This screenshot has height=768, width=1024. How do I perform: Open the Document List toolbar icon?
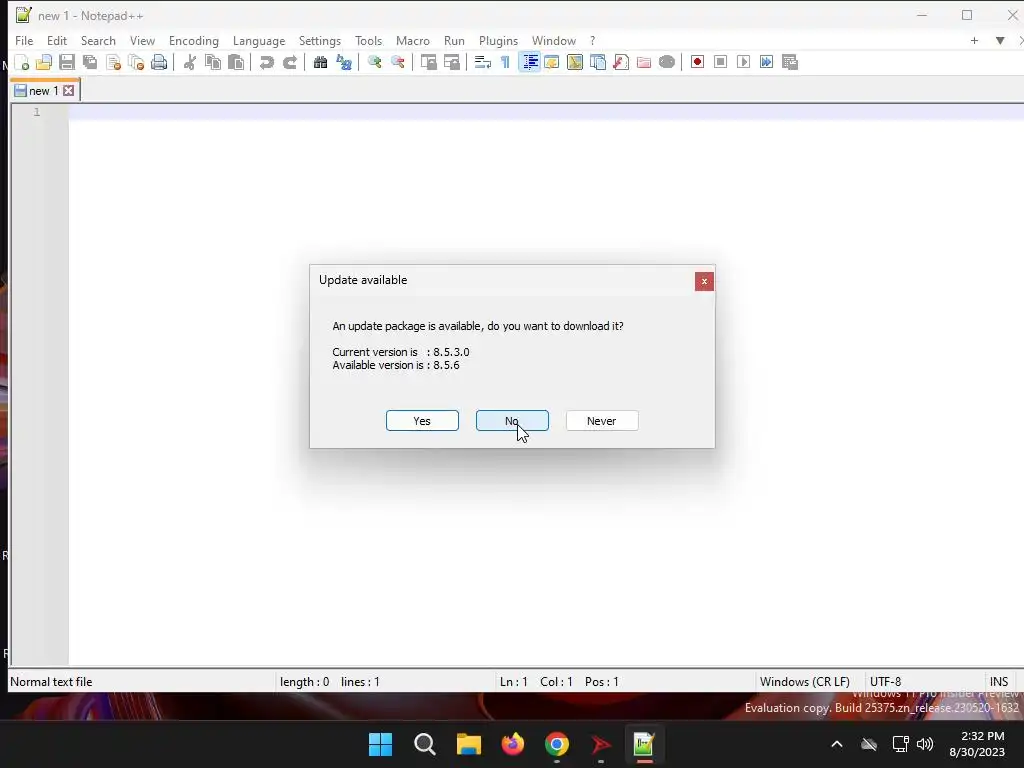tap(598, 62)
